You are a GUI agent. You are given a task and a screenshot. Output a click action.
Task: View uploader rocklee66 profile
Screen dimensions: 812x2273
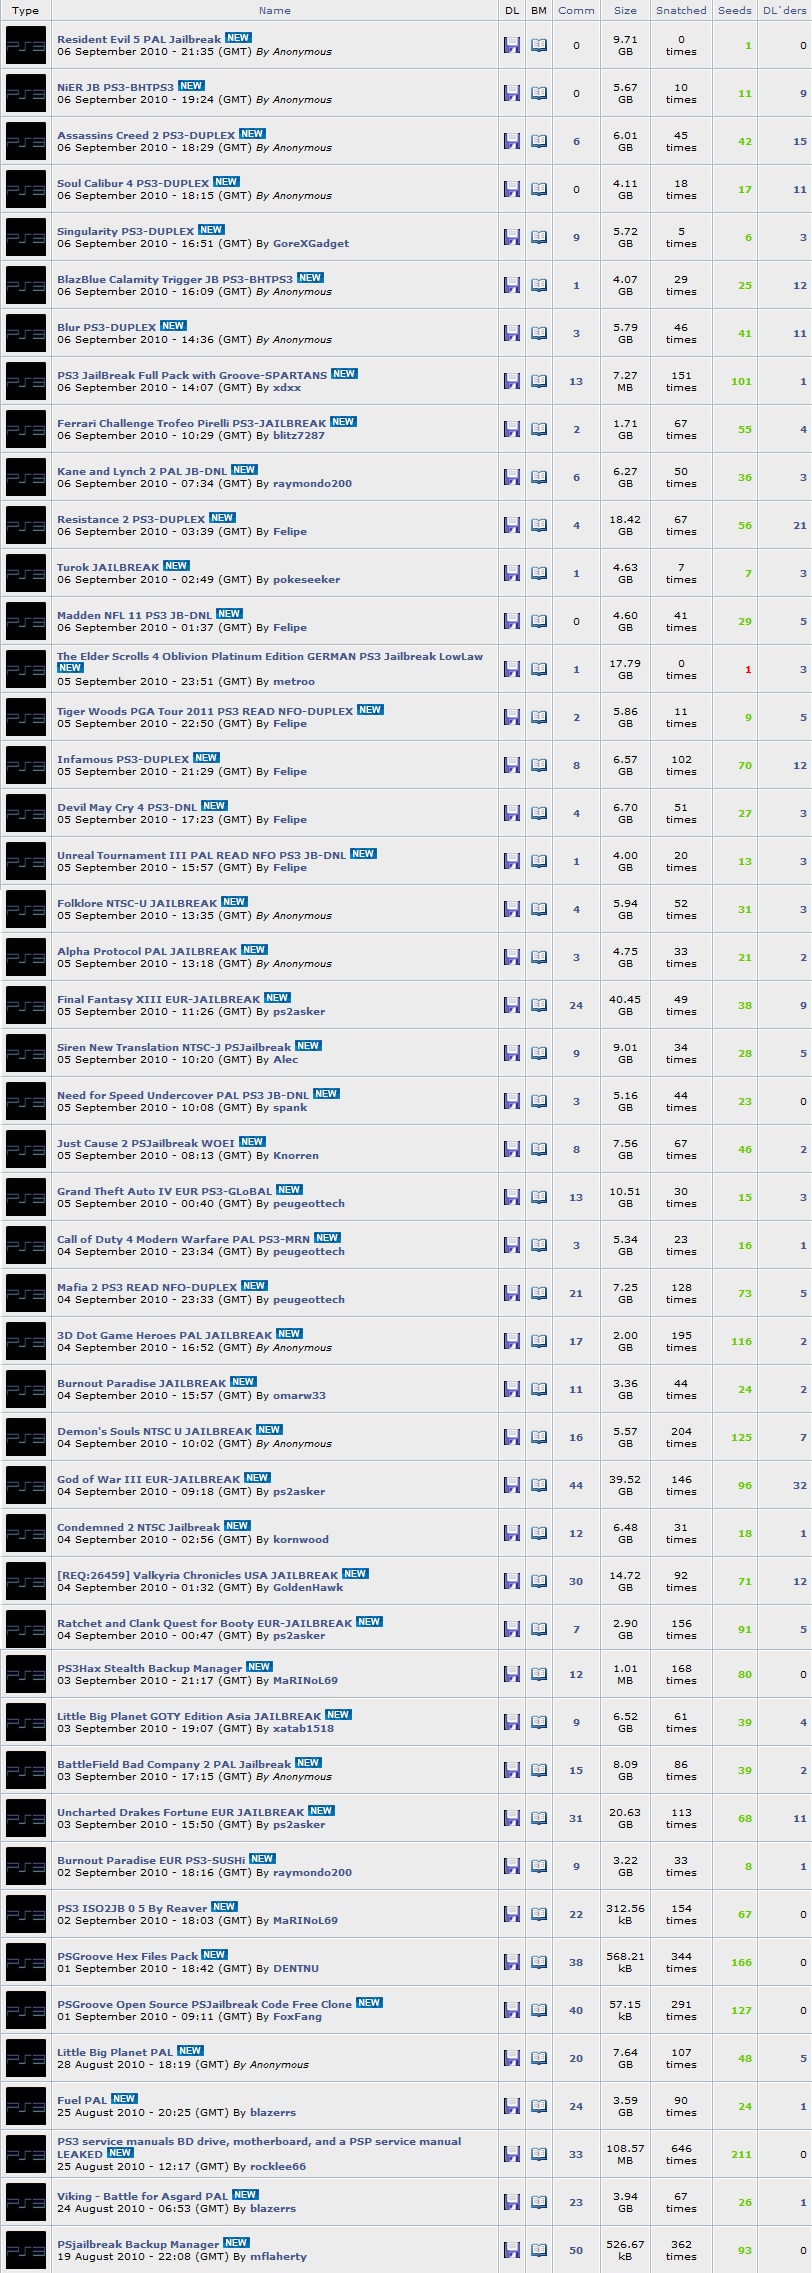278,2166
